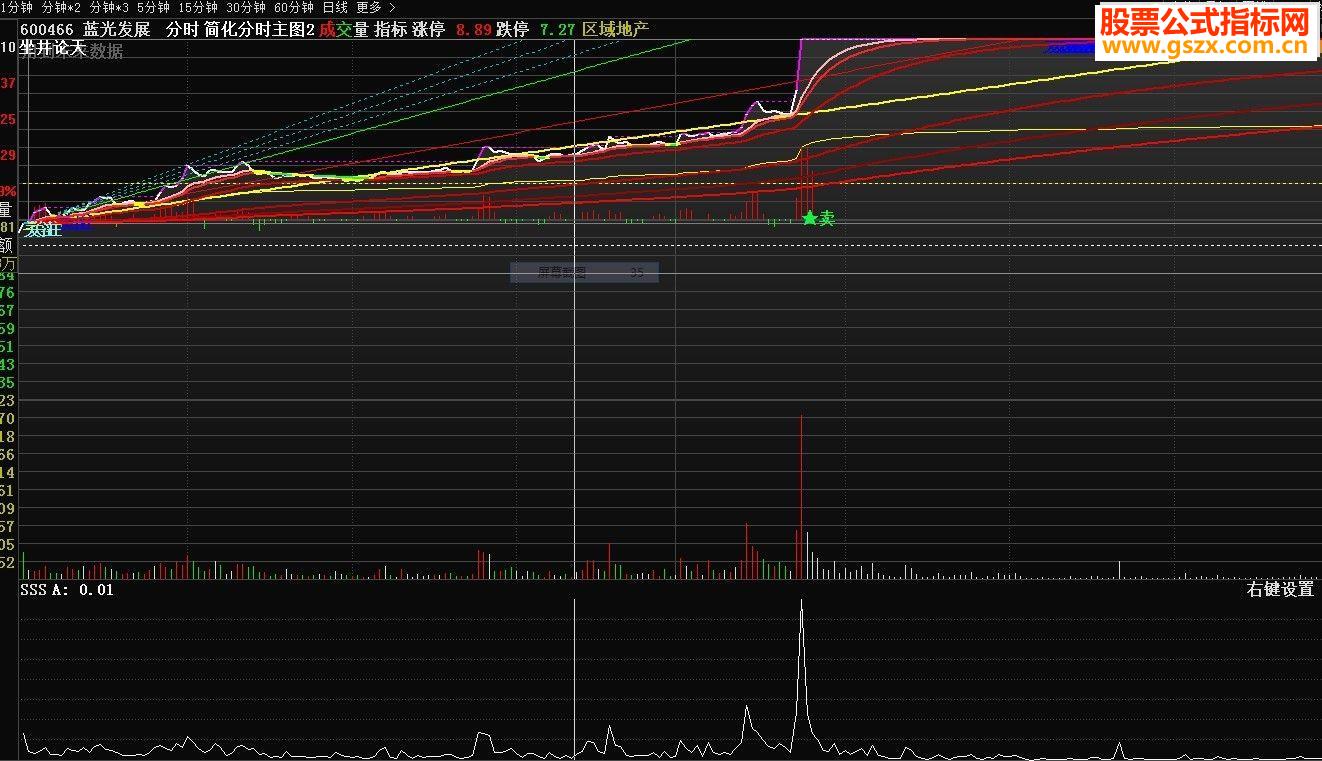This screenshot has width=1322, height=761.
Task: Switch to the 分钟*3 period tab
Action: 109,7
